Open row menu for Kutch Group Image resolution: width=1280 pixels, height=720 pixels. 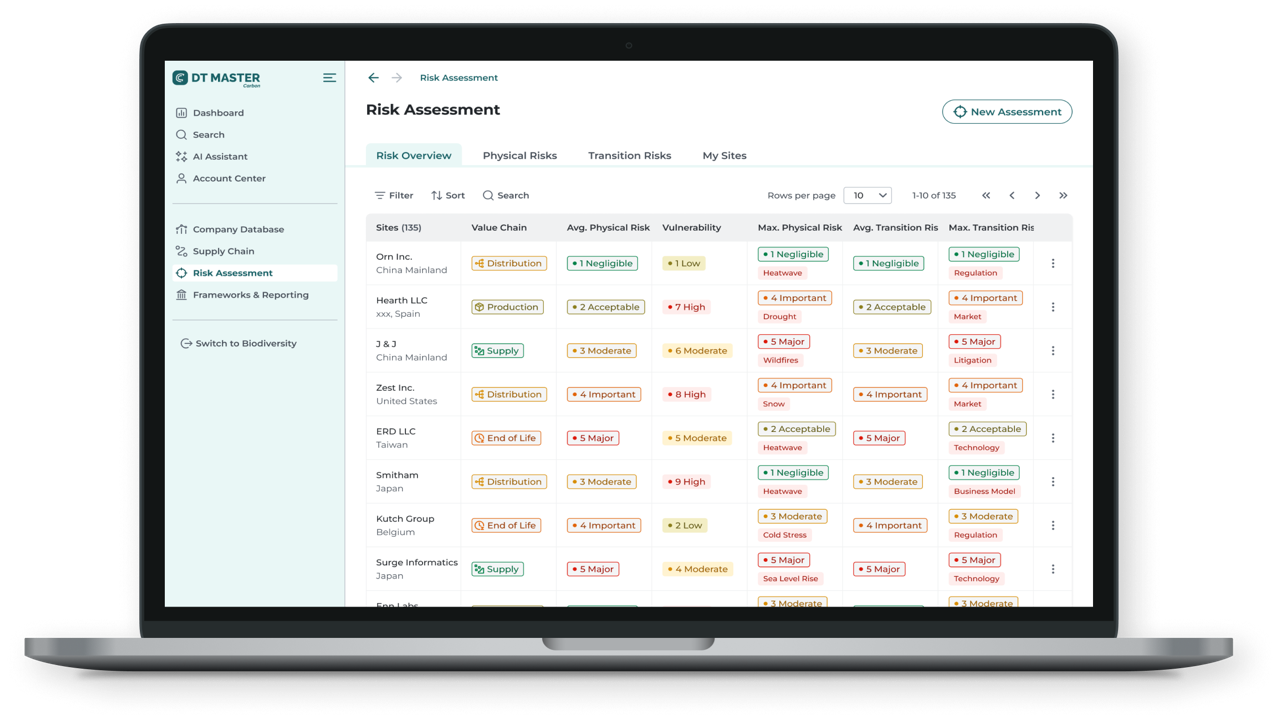click(x=1053, y=526)
